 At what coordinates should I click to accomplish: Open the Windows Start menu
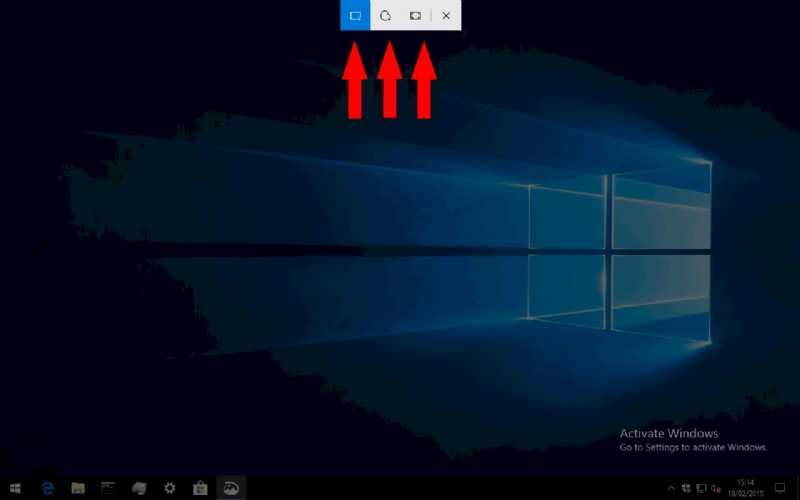[x=15, y=488]
